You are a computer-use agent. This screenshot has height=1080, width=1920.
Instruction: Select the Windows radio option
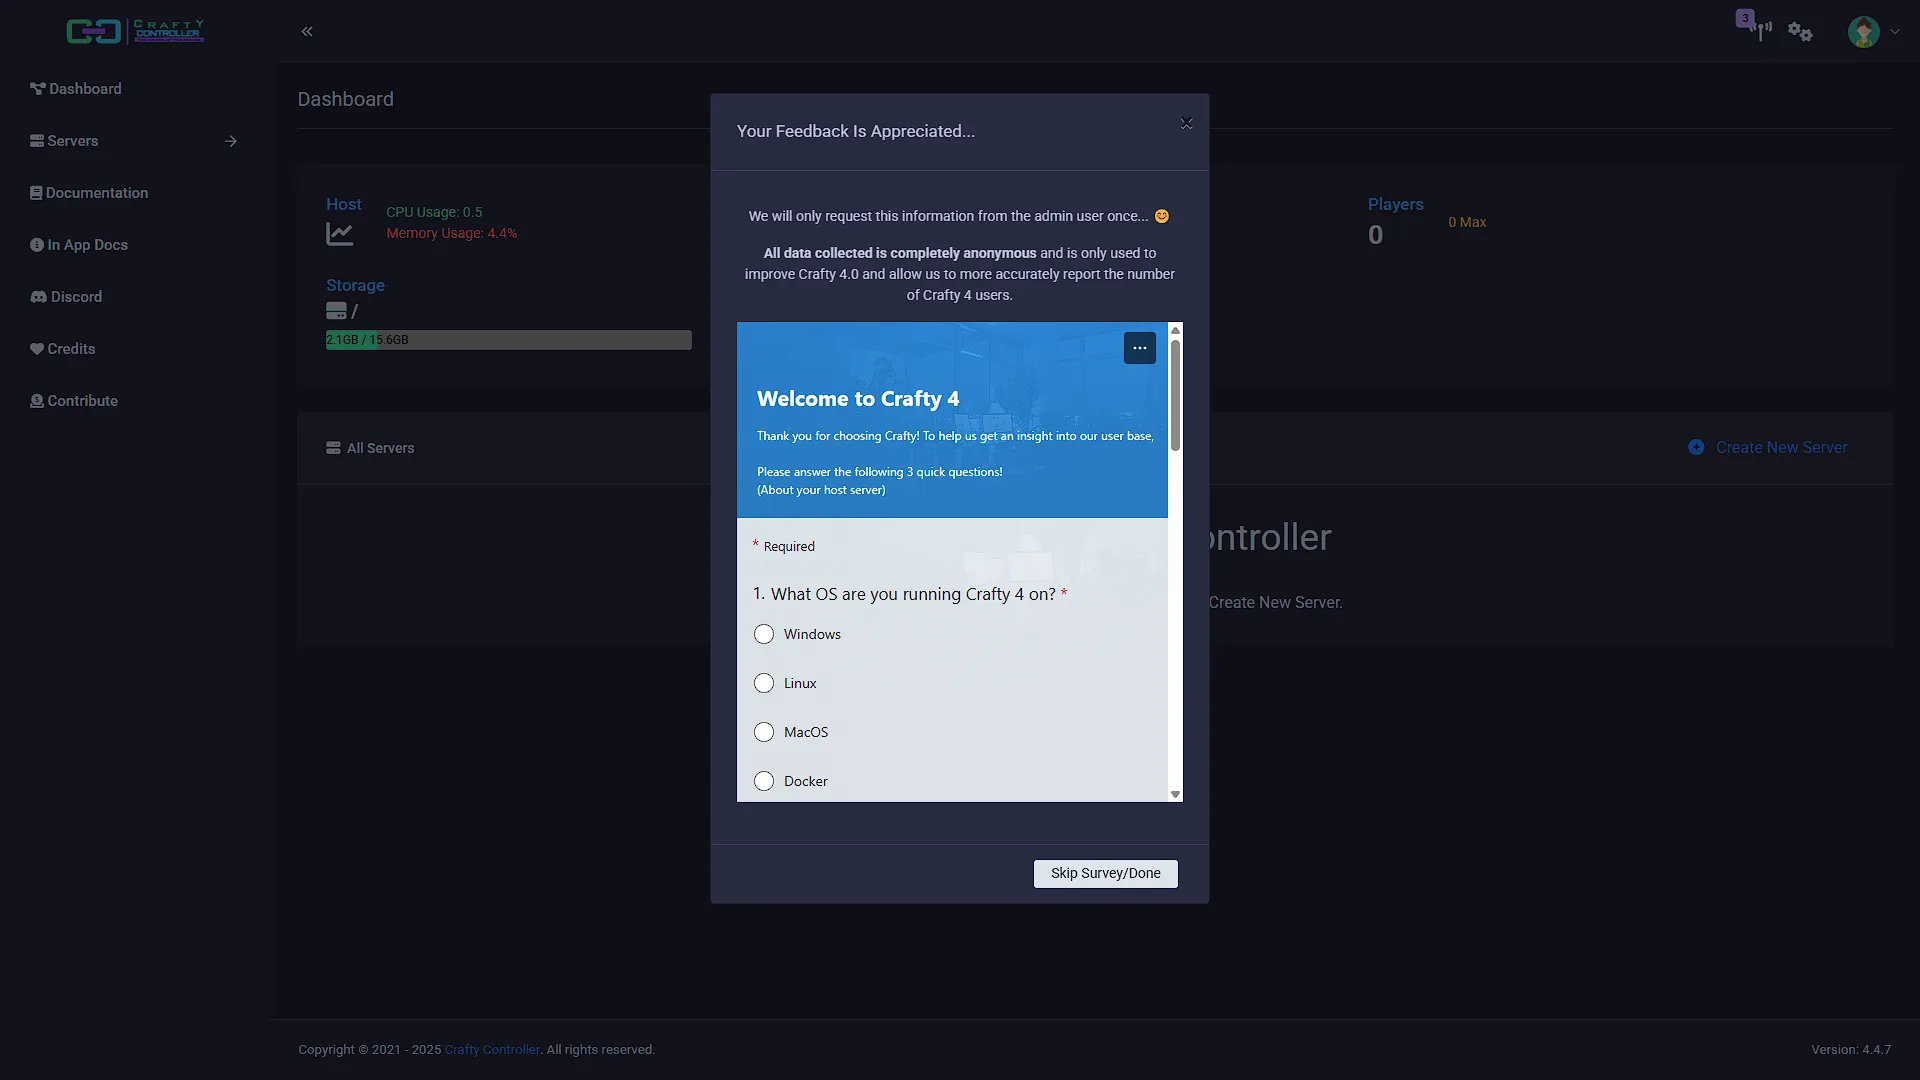pos(764,634)
